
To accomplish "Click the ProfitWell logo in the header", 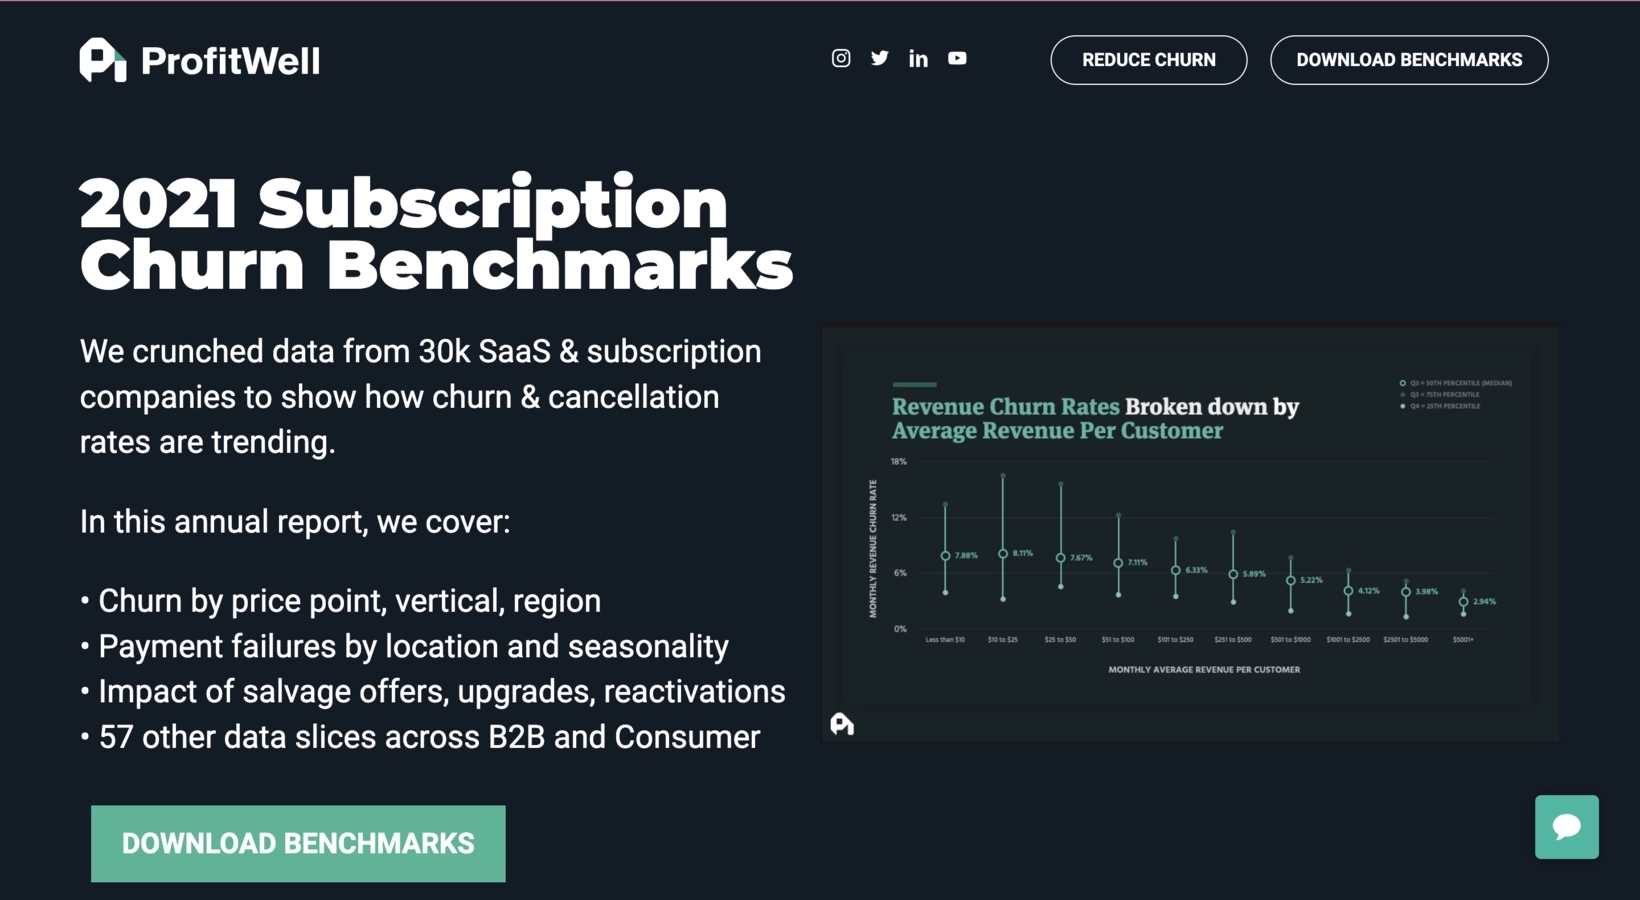I will click(x=199, y=60).
